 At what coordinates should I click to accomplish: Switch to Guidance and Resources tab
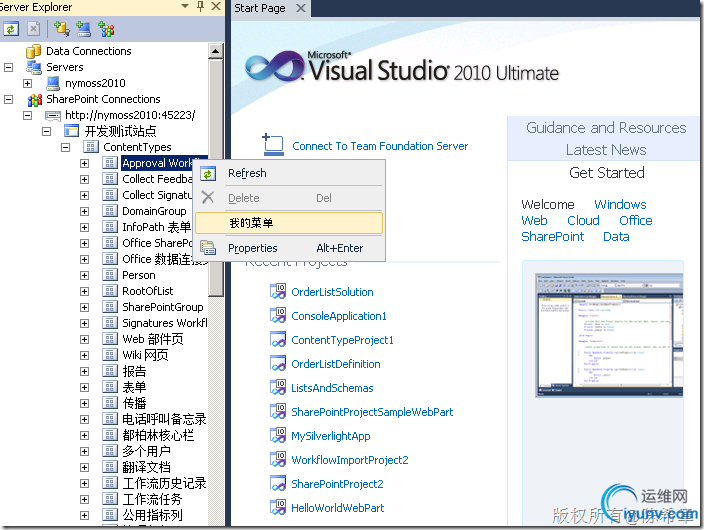[606, 128]
